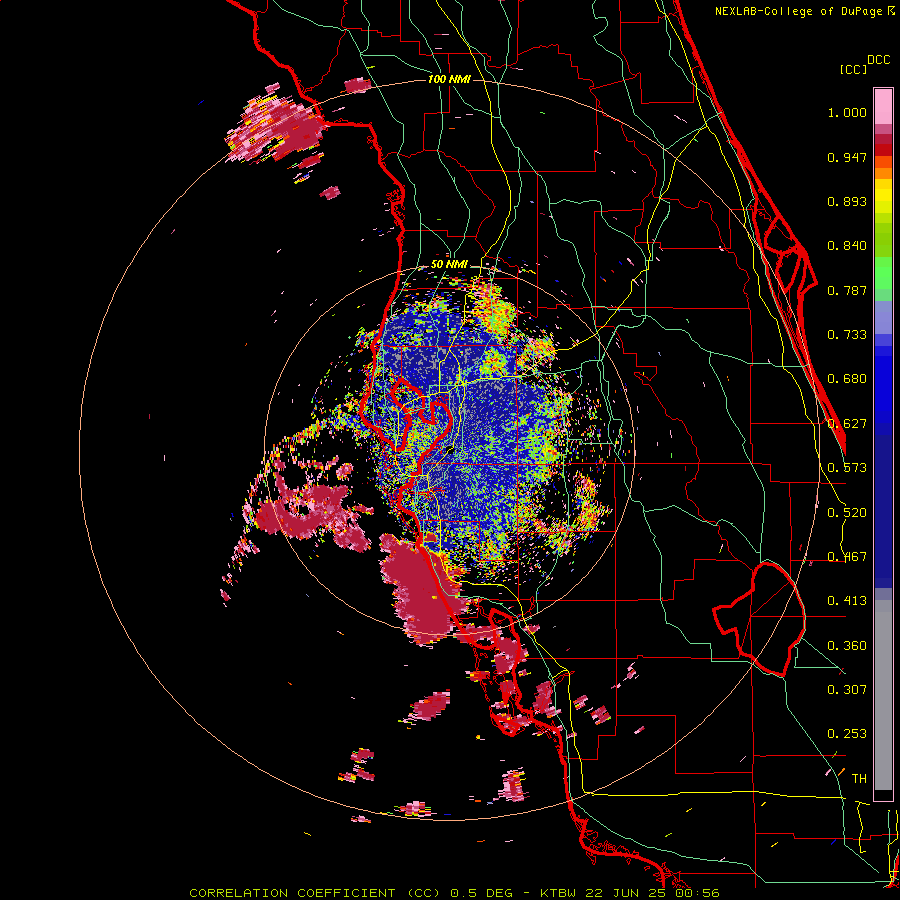Viewport: 900px width, 900px height.
Task: Click CORRELATION COEFFICIENT in the bottom caption
Action: 292,893
